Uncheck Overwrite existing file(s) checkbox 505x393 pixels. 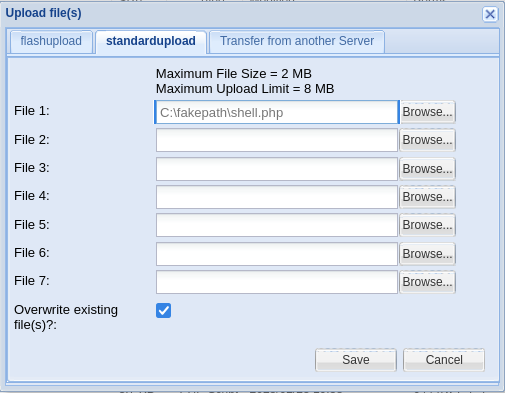[x=163, y=310]
